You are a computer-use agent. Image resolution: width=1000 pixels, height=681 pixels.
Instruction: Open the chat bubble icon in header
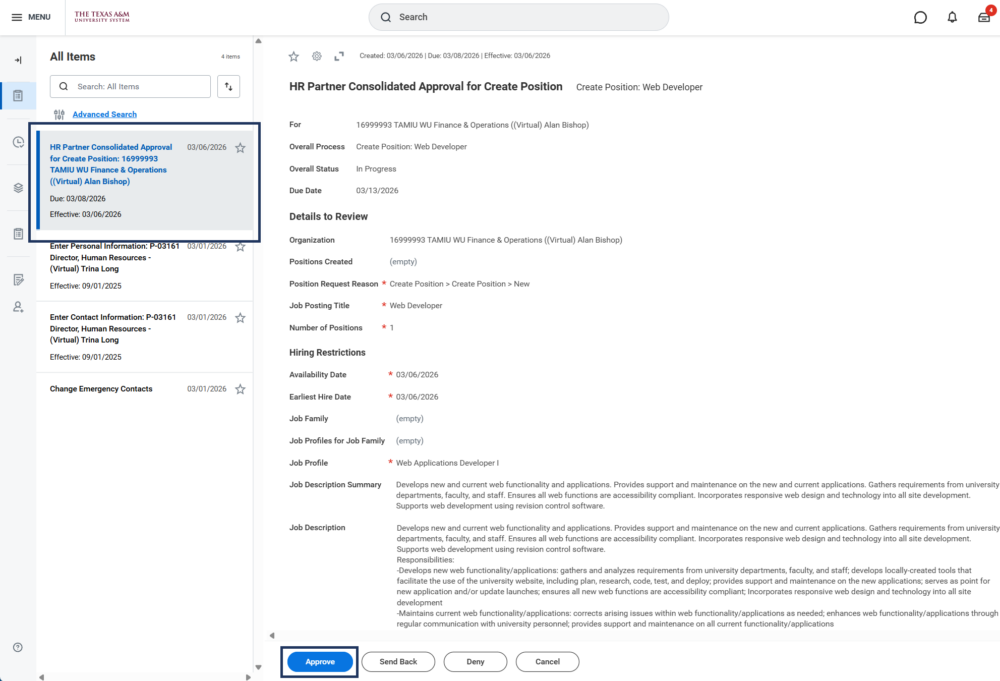coord(920,17)
